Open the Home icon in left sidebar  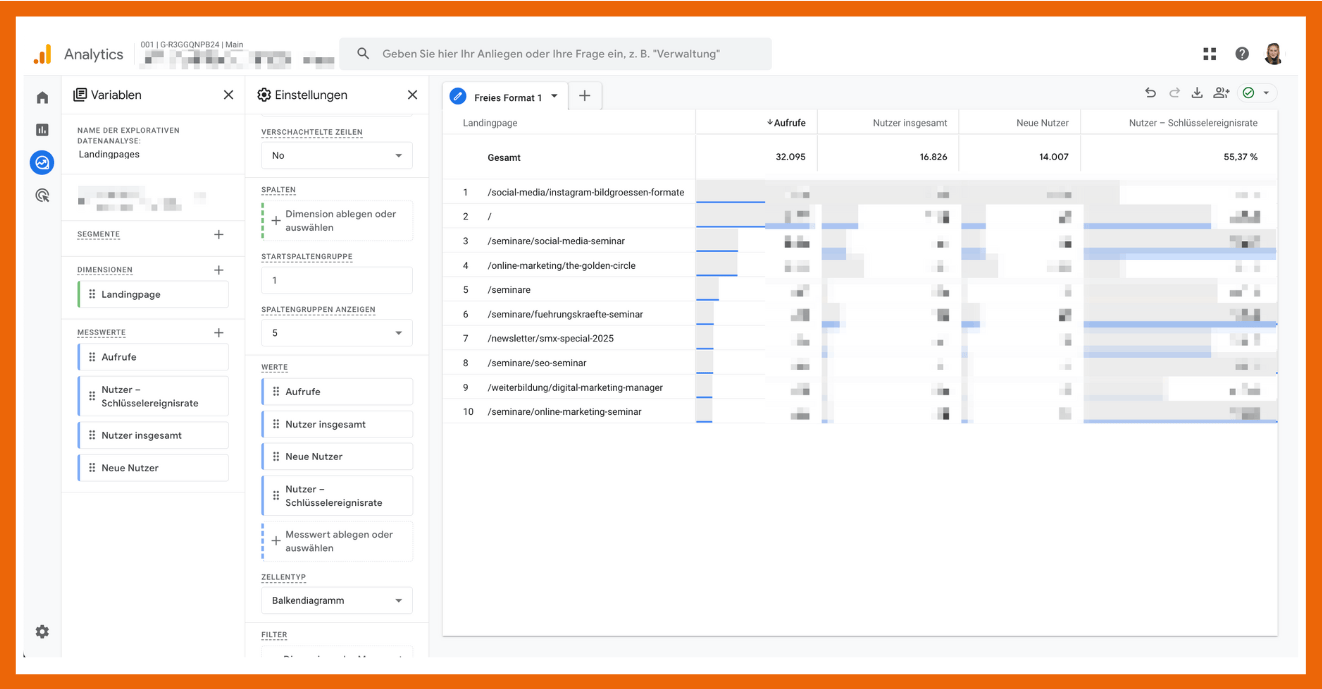(42, 97)
